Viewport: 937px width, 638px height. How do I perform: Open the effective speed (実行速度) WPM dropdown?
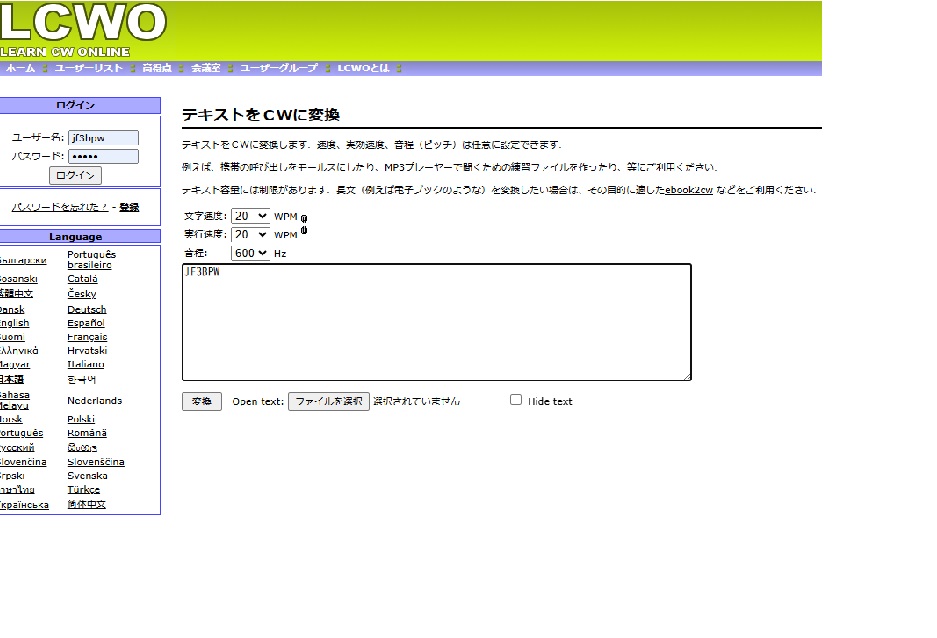click(250, 234)
